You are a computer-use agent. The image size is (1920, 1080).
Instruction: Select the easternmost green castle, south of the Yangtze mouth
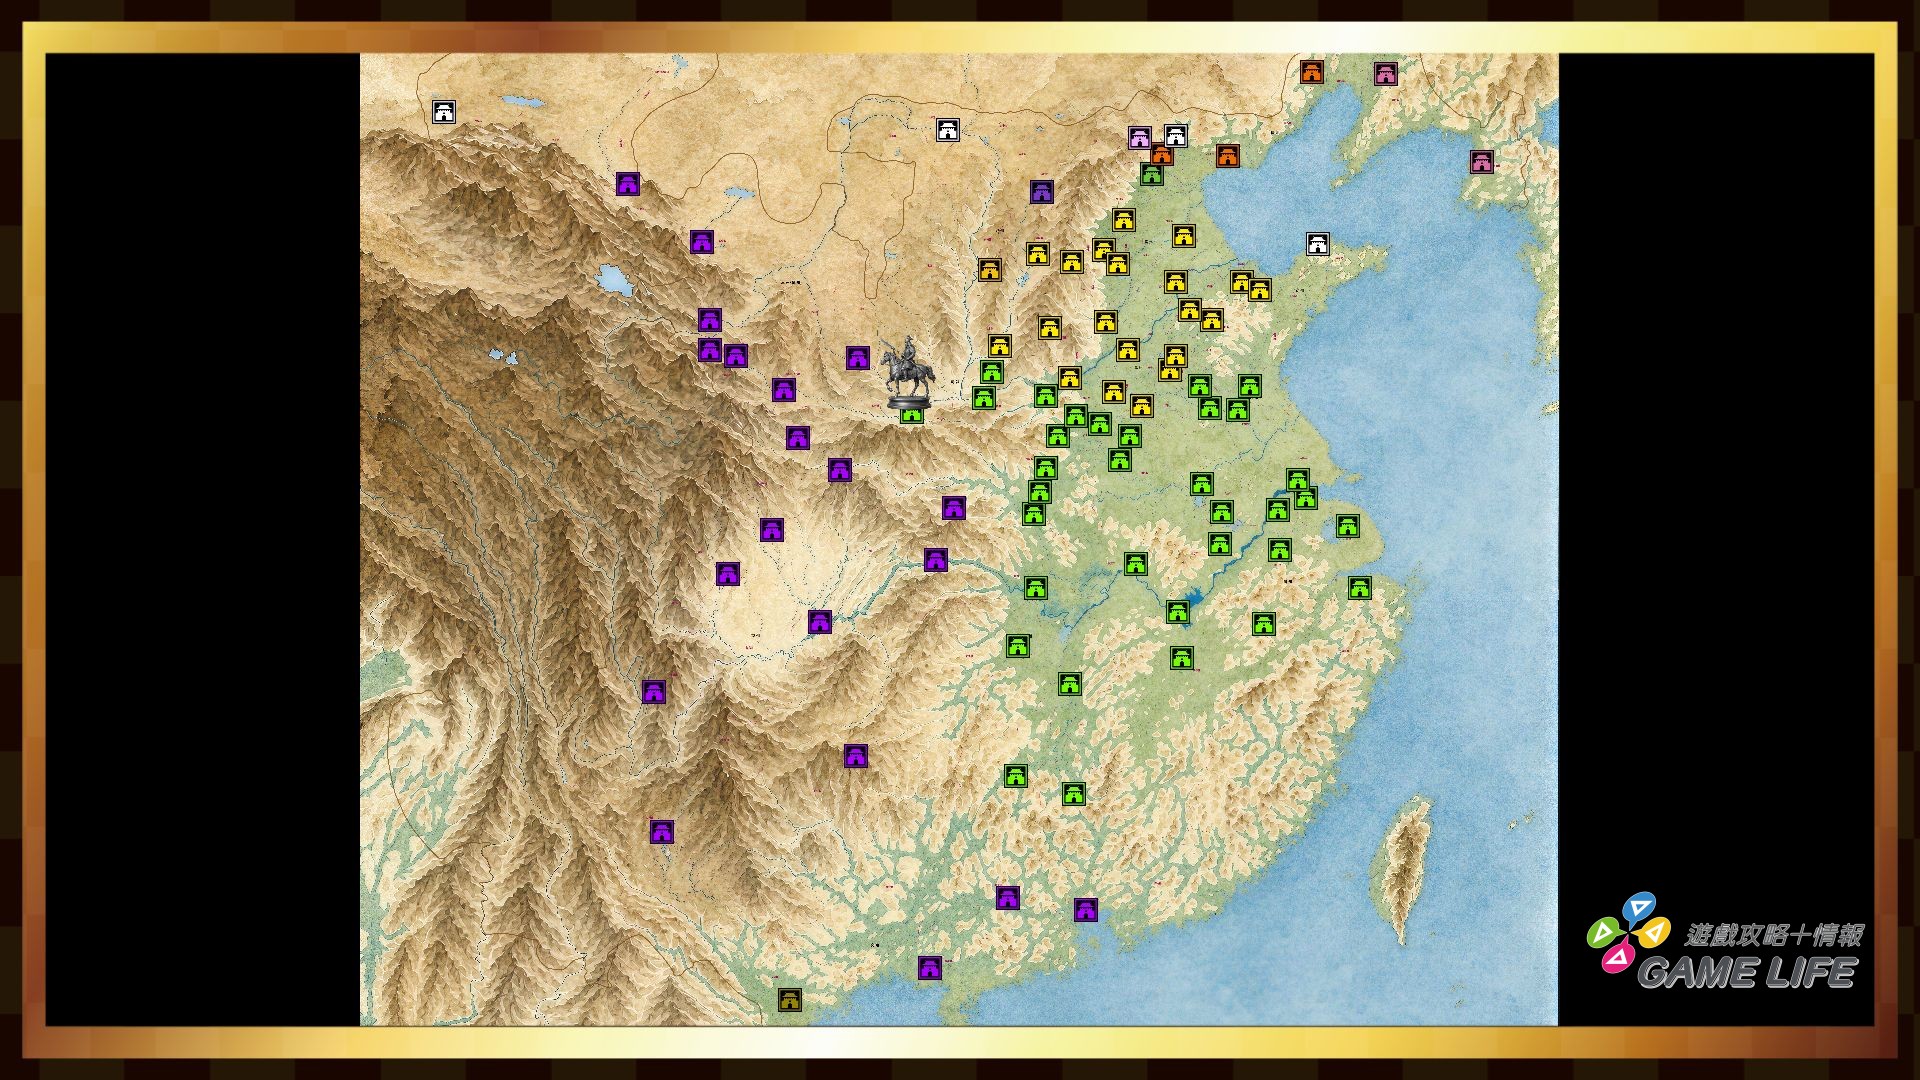pyautogui.click(x=1359, y=588)
